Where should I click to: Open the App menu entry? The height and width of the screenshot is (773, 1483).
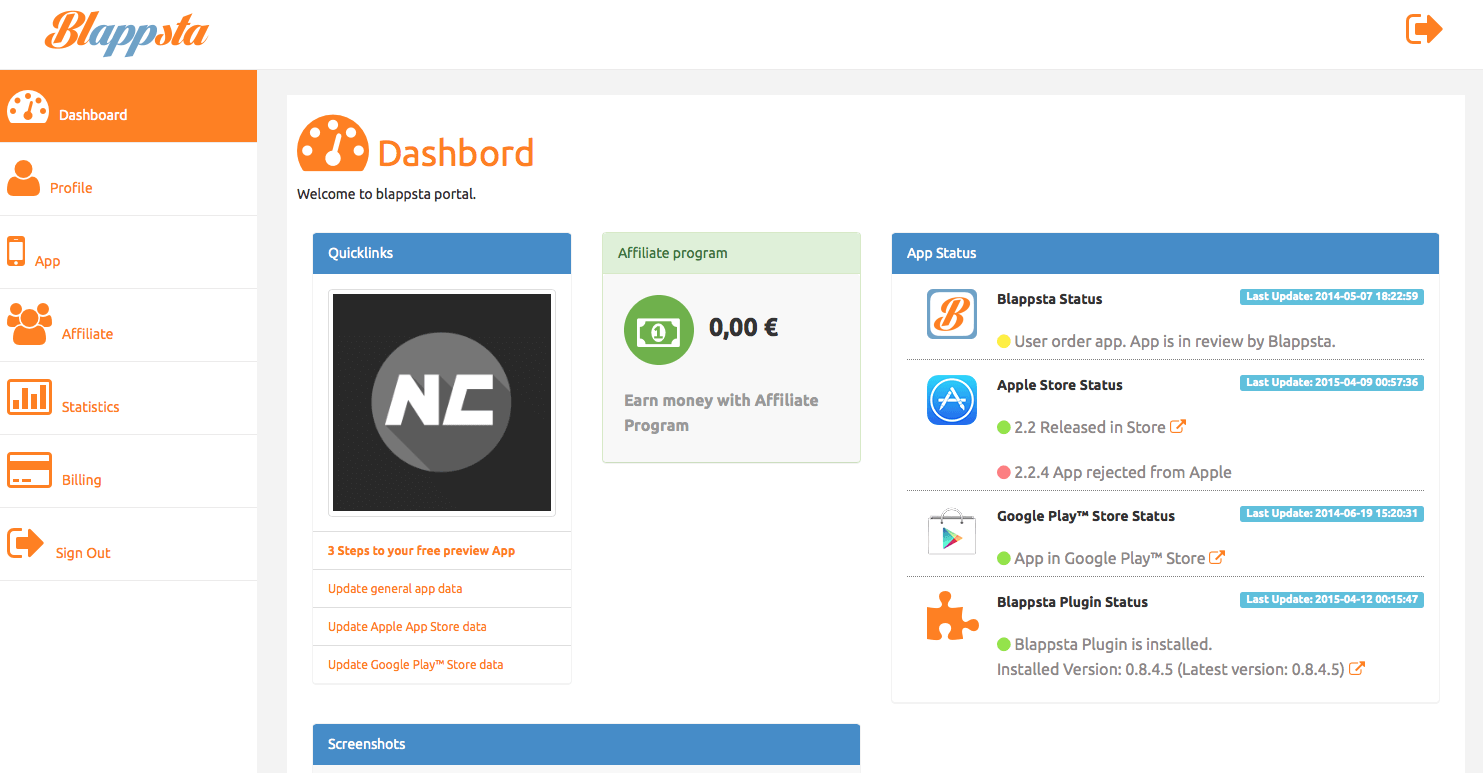(128, 252)
